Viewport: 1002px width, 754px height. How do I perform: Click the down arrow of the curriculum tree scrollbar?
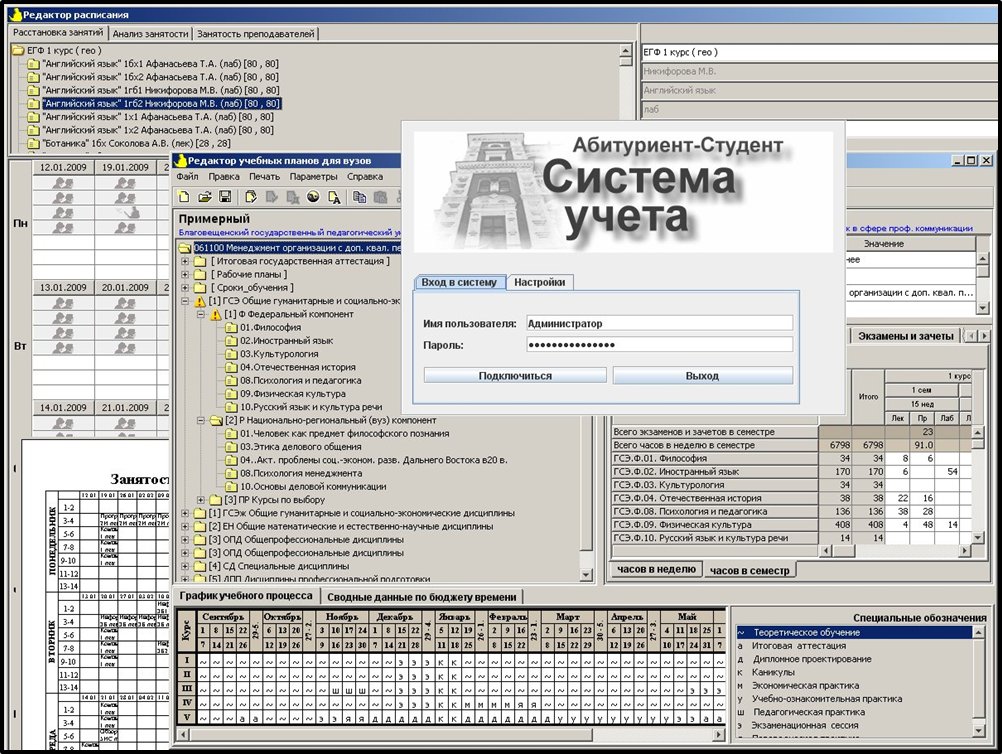click(x=585, y=575)
